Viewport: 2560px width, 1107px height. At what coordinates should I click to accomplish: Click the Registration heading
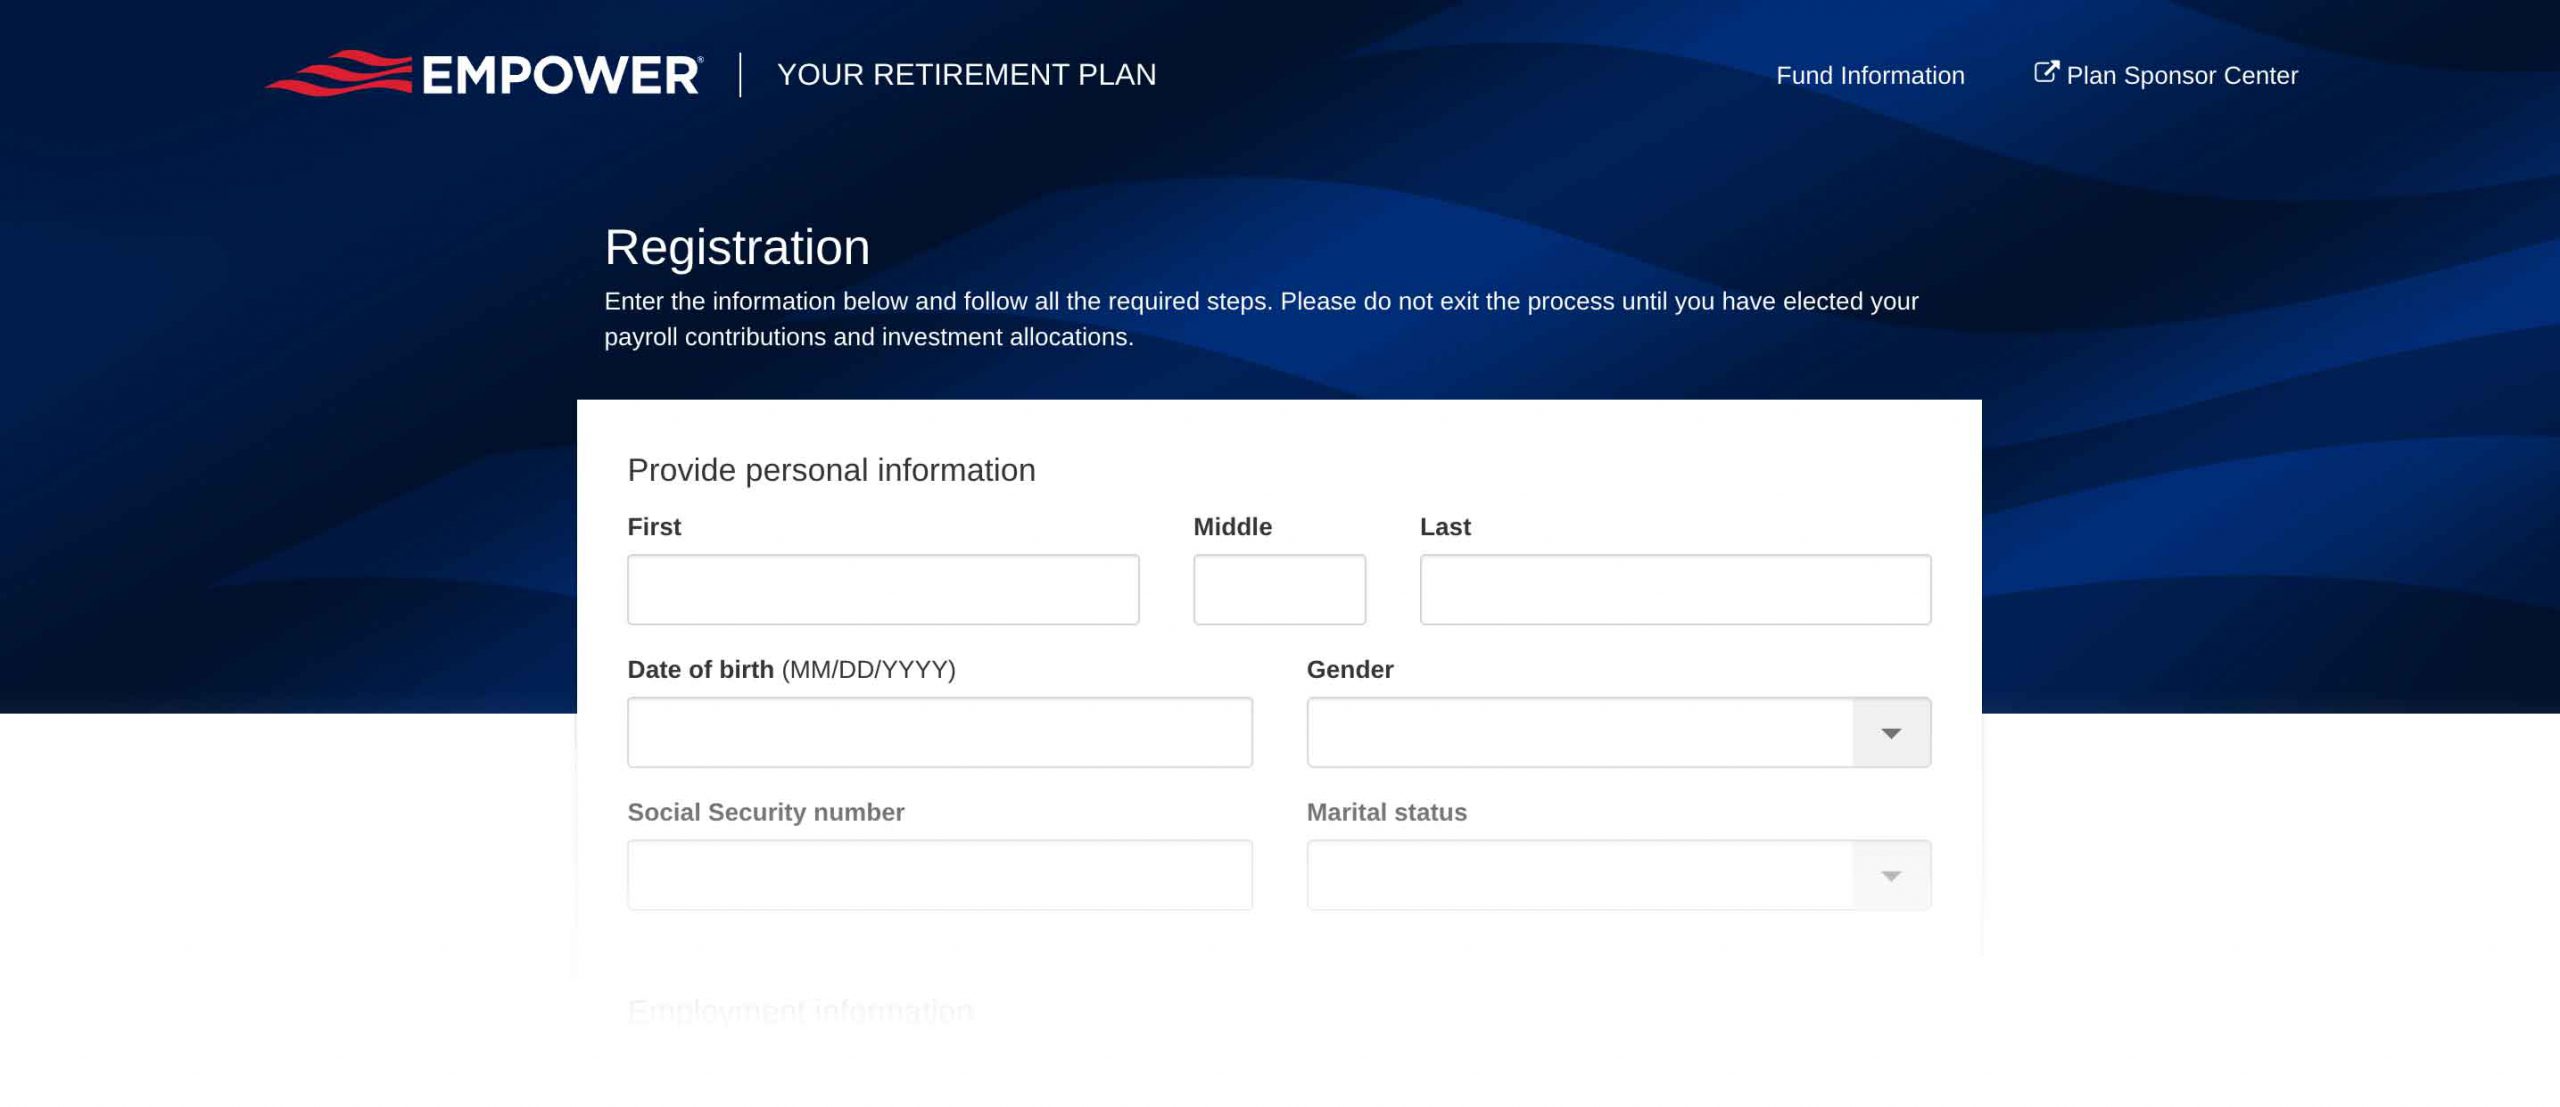point(738,247)
